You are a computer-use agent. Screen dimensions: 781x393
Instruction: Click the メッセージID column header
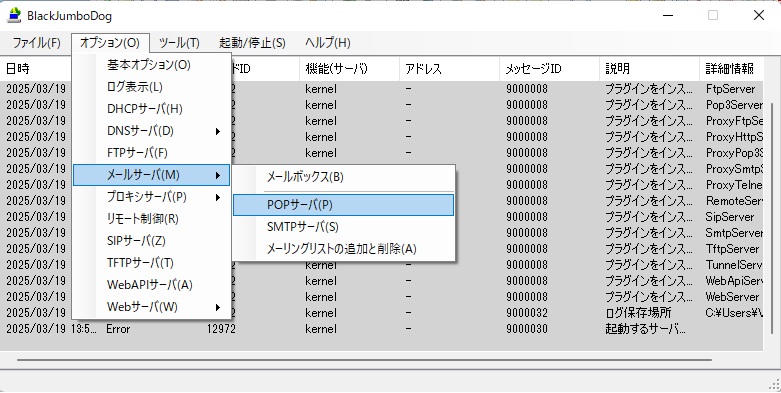click(x=549, y=69)
